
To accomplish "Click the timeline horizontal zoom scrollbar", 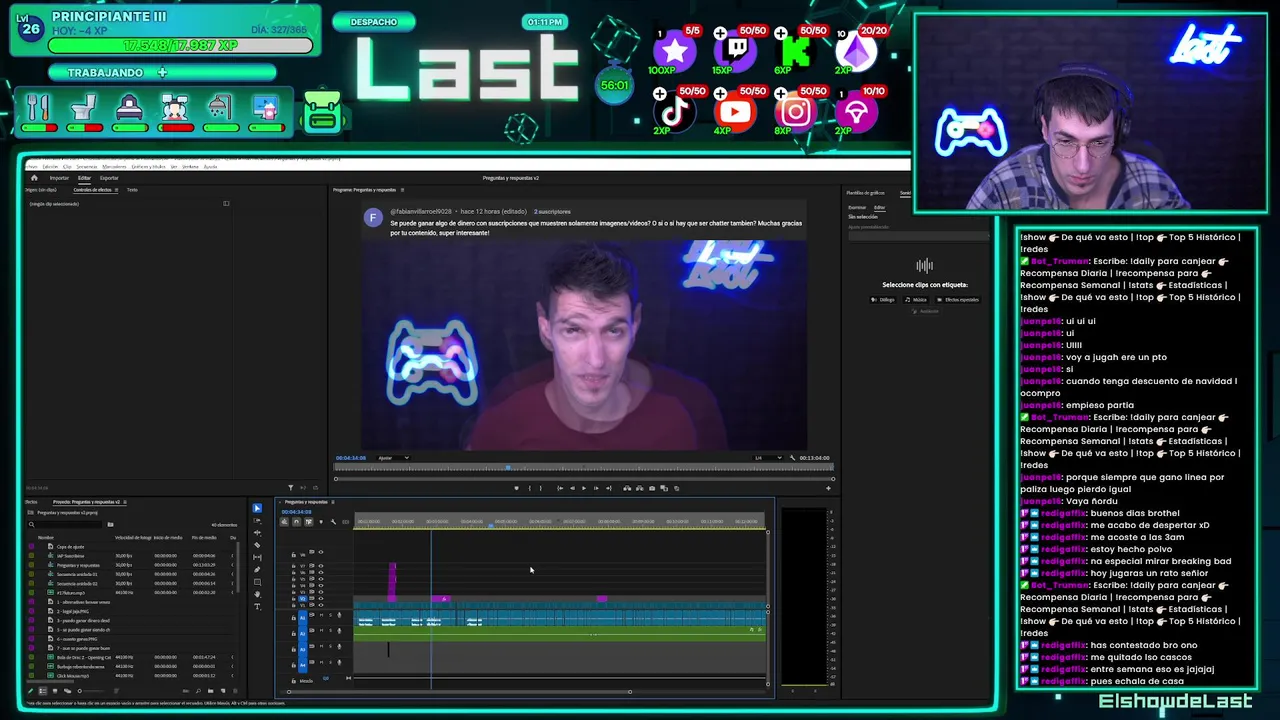I will (x=459, y=691).
